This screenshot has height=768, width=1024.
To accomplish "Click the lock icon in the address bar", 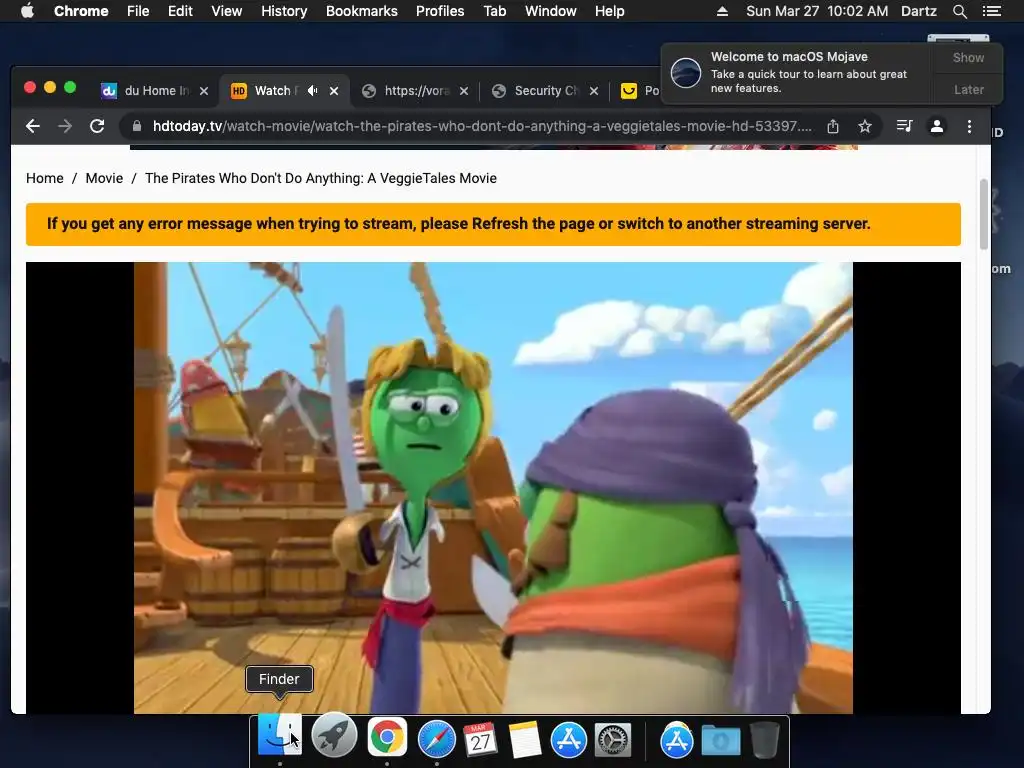I will (136, 126).
